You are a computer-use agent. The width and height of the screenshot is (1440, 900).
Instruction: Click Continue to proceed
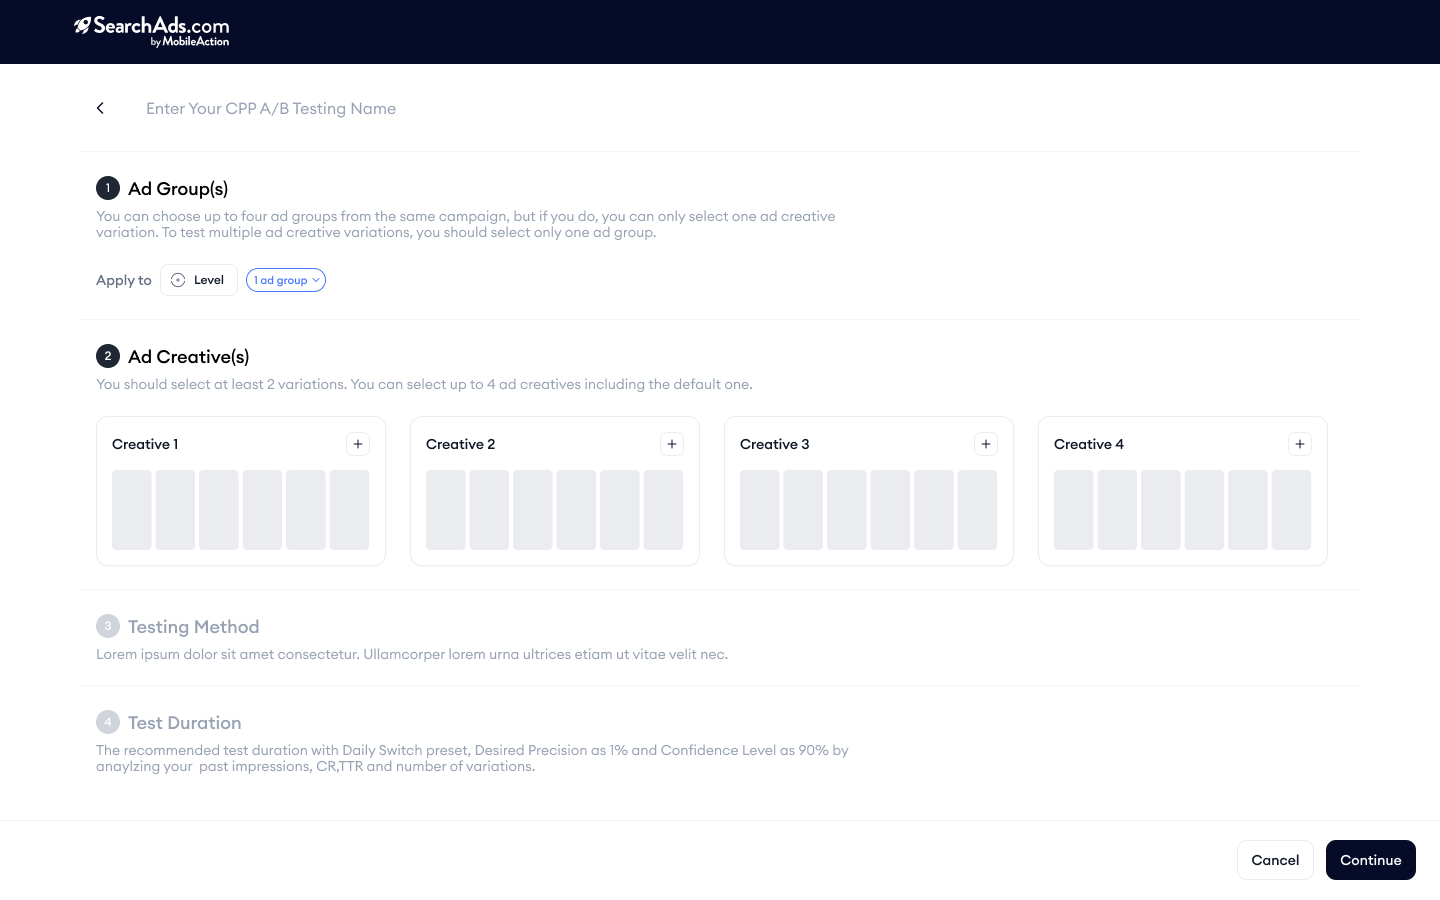tap(1370, 860)
